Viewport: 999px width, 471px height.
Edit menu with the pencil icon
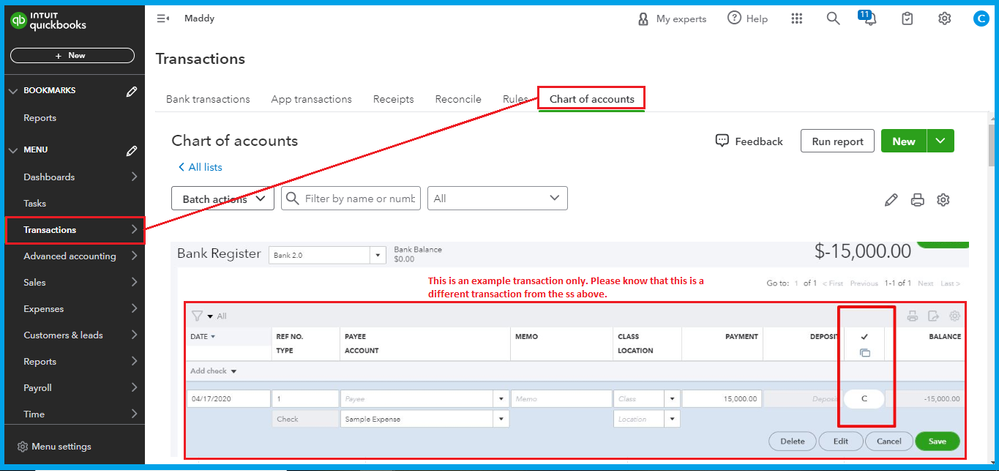[131, 150]
